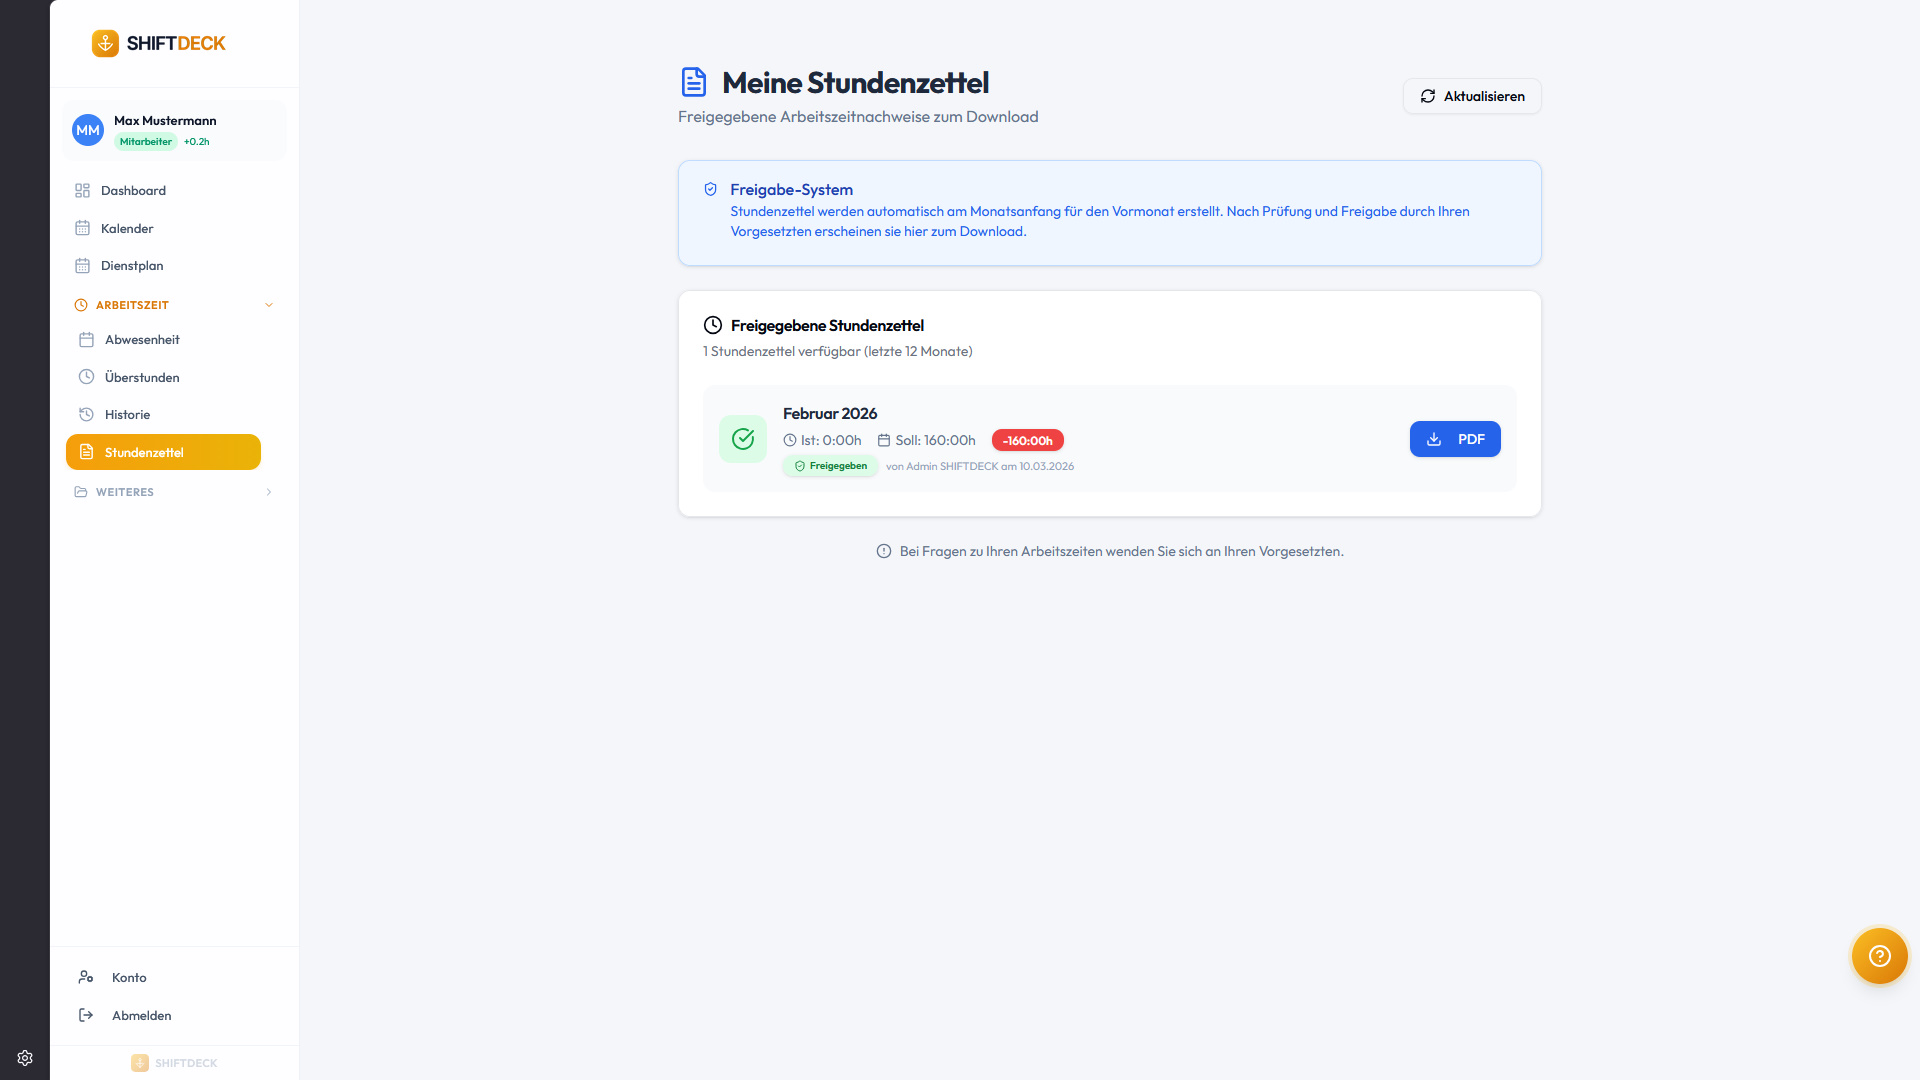Screen dimensions: 1920x1080
Task: Click the shield icon next to Freigabe-System
Action: click(711, 189)
